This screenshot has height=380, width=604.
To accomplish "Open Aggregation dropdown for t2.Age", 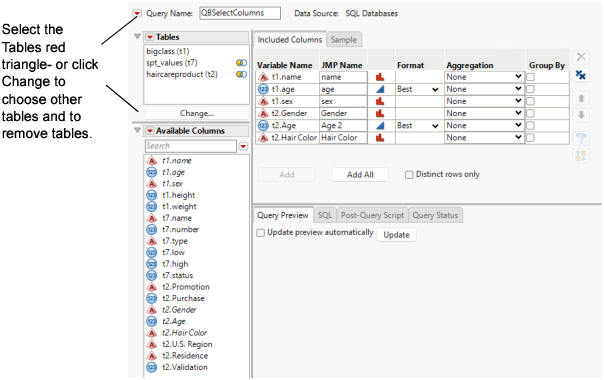I will point(484,126).
